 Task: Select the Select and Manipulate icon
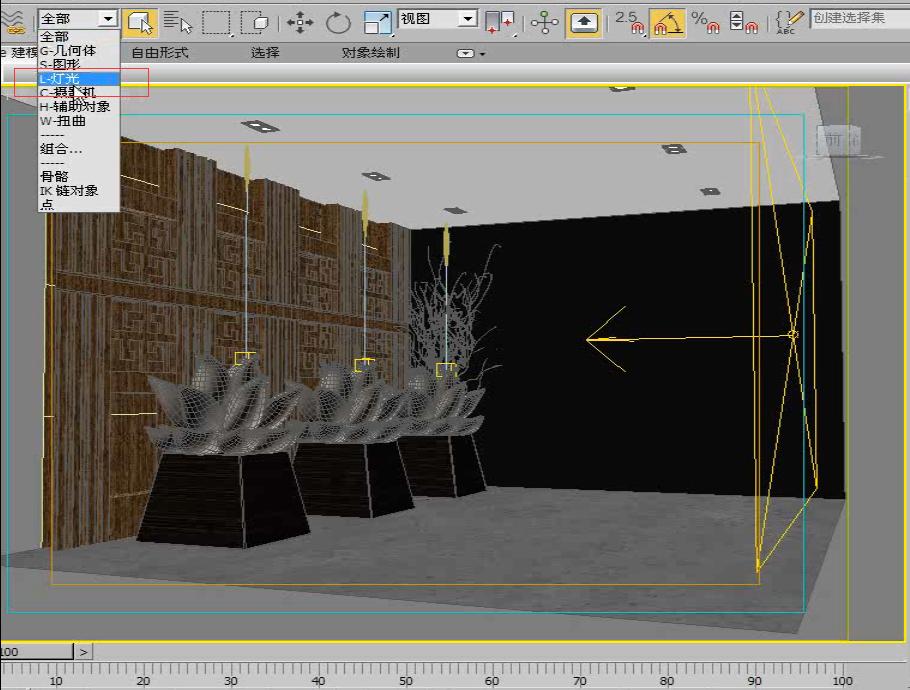coord(545,20)
